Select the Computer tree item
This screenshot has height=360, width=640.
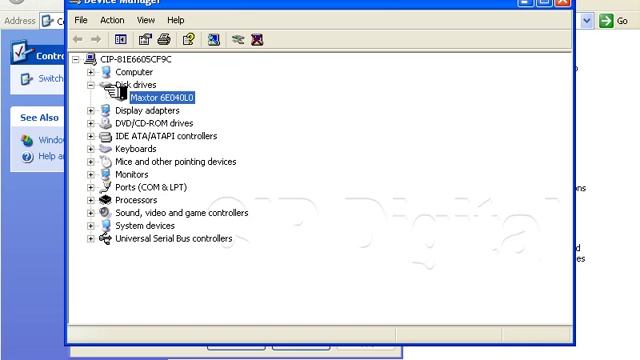point(134,72)
